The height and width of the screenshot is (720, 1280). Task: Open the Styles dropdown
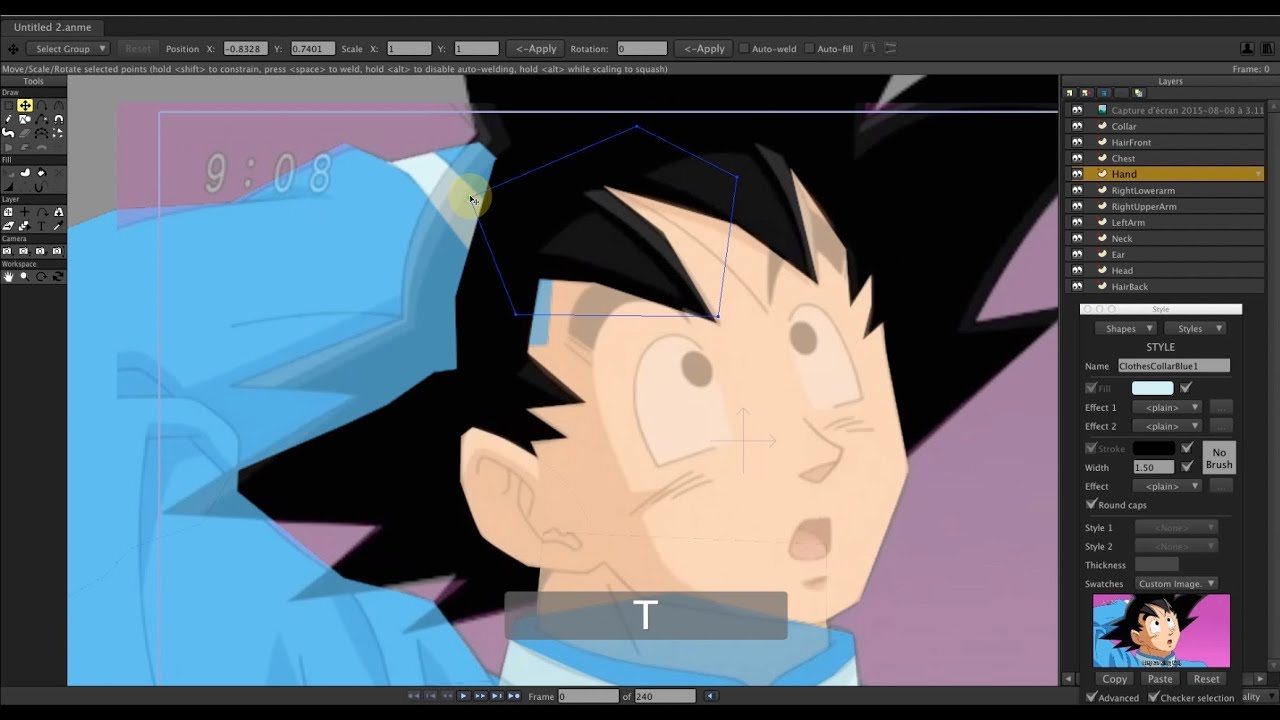point(1195,328)
